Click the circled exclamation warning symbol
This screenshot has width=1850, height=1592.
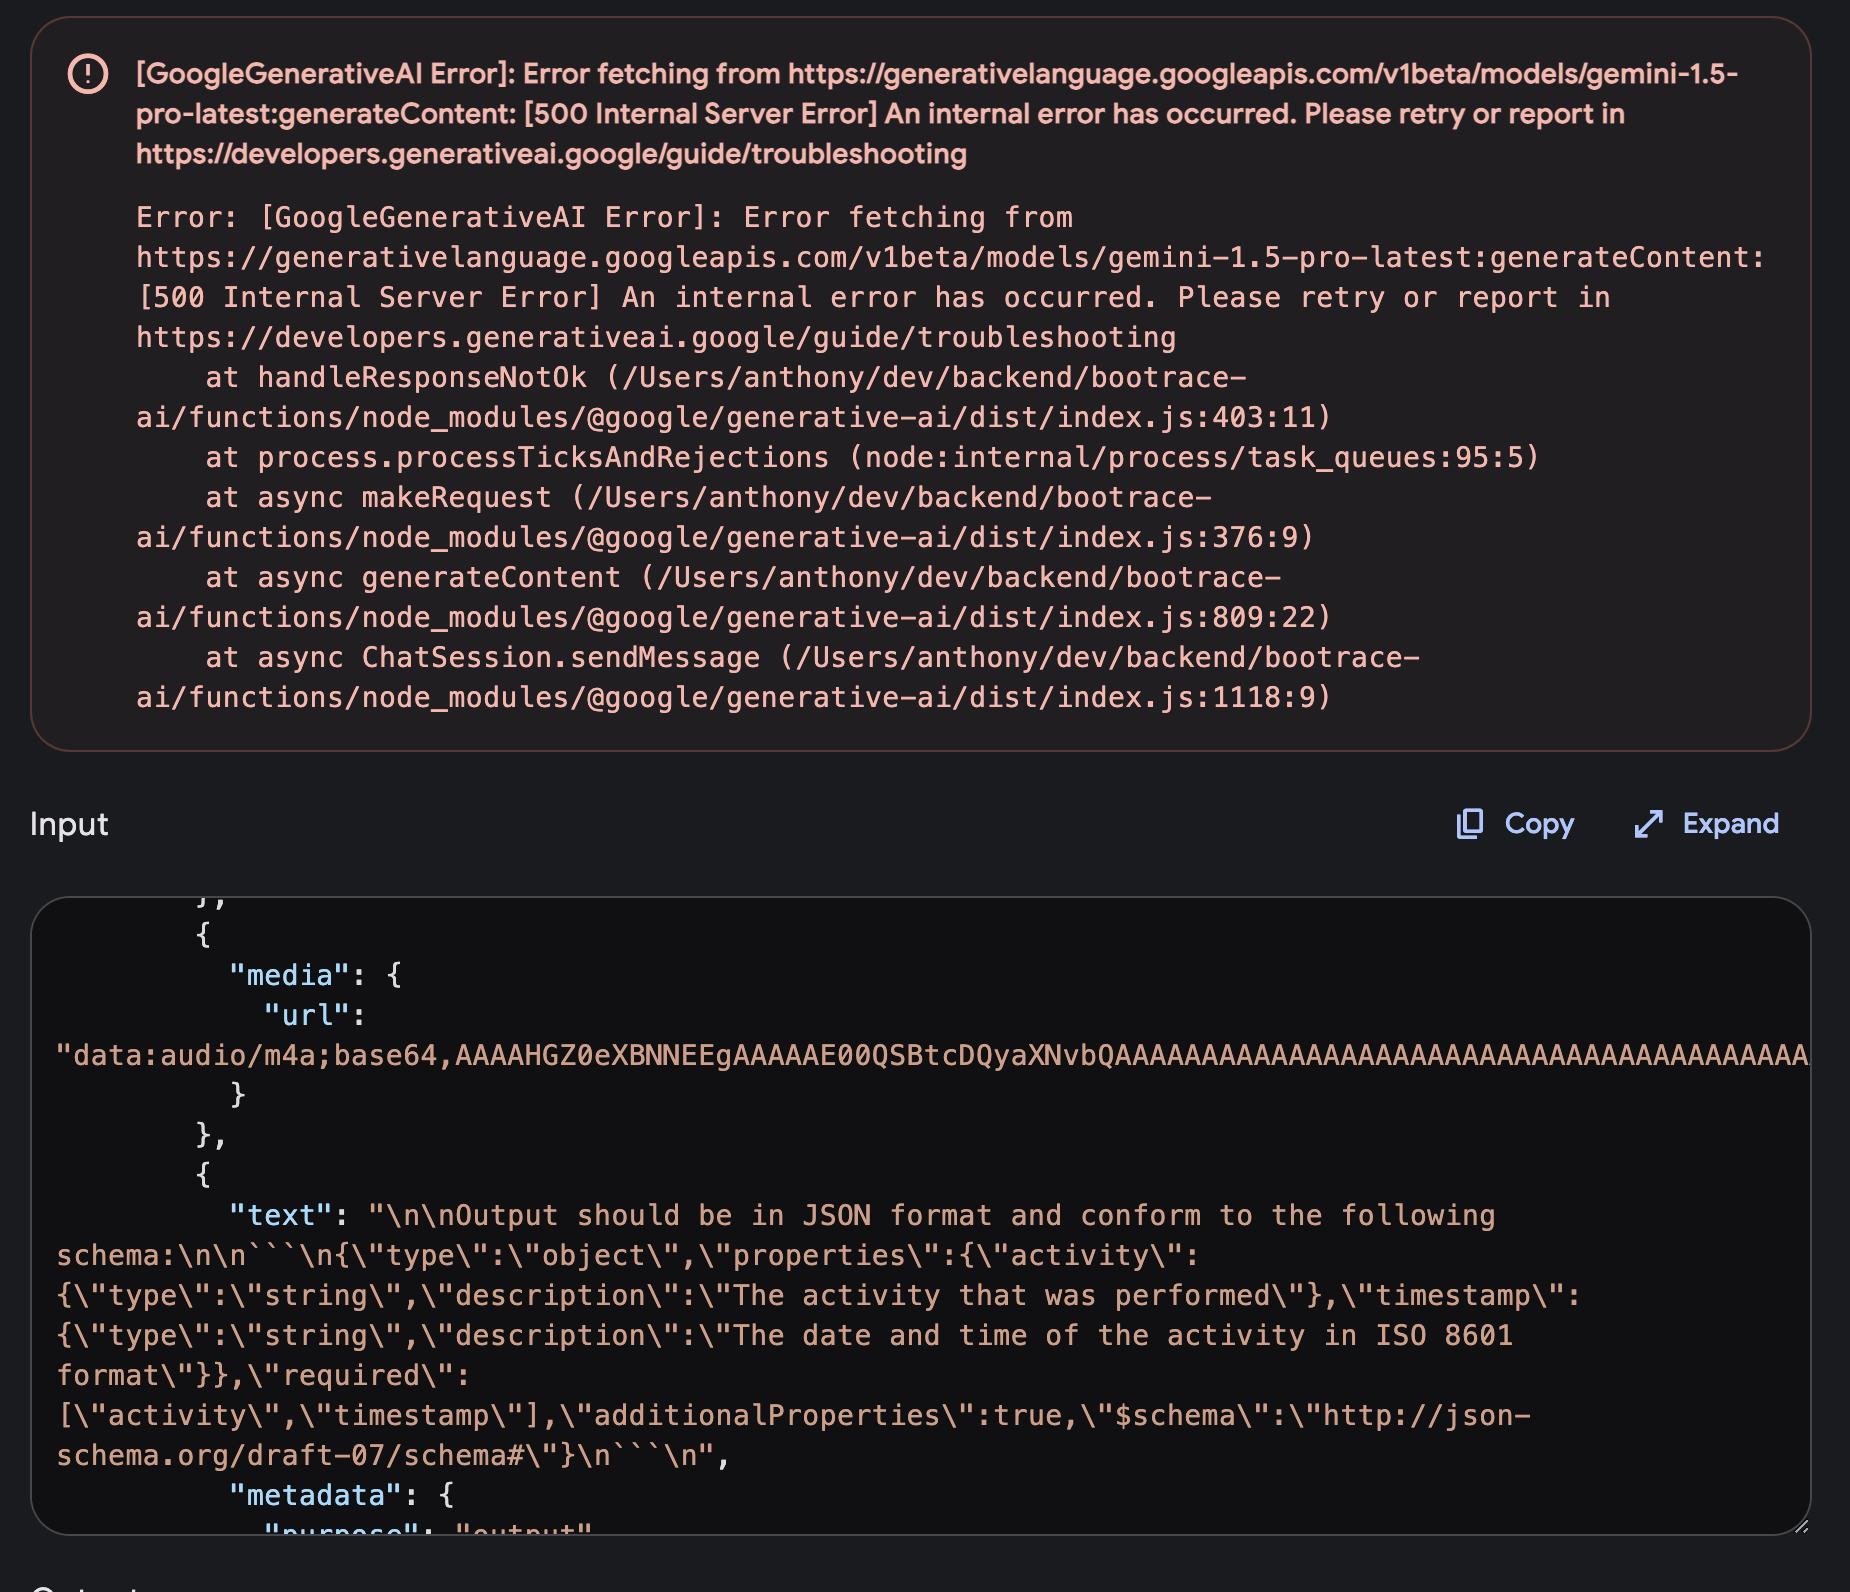(x=86, y=73)
